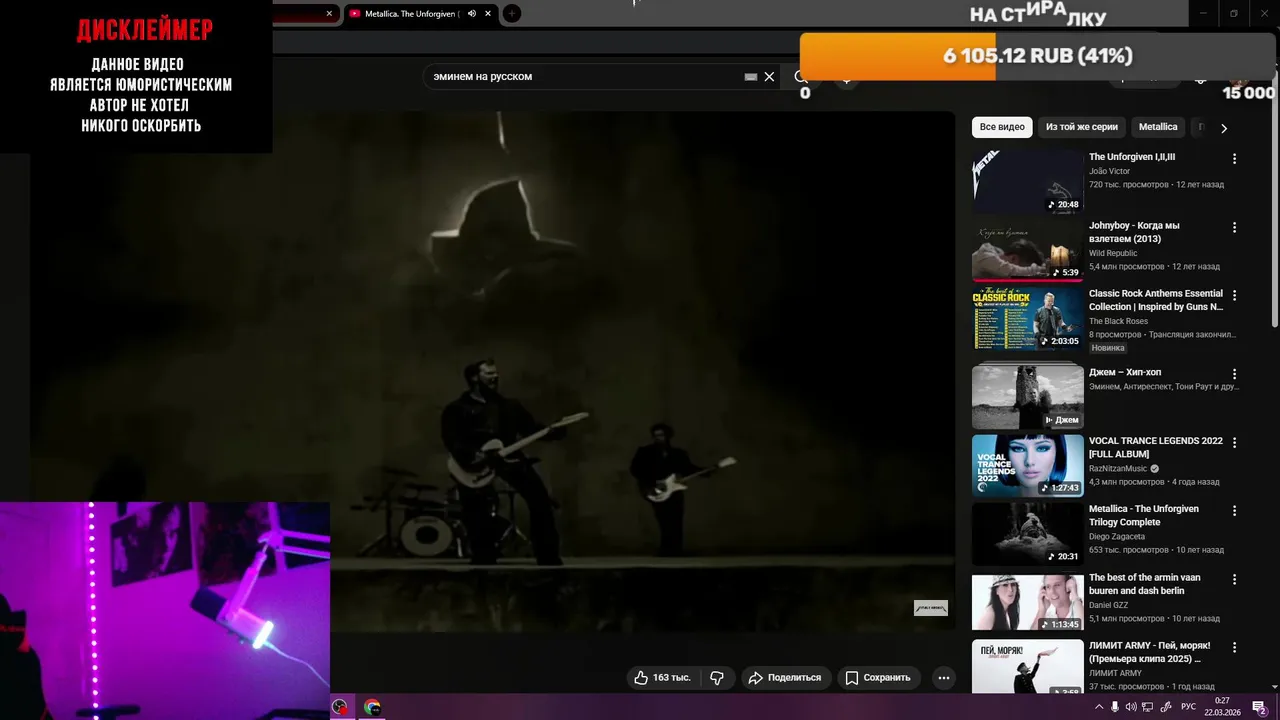
Task: Open the title Classic Rock Anthems Essential Collection
Action: click(1156, 300)
